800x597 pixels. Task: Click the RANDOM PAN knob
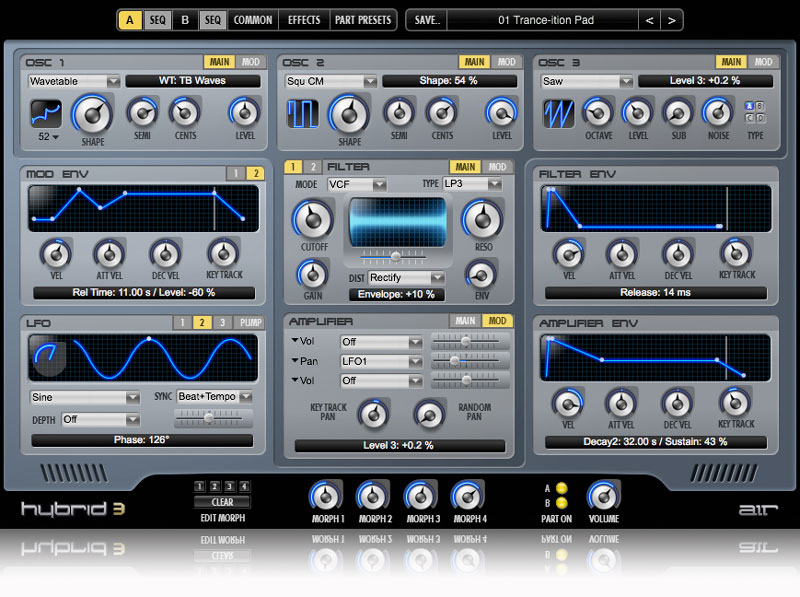click(x=429, y=414)
